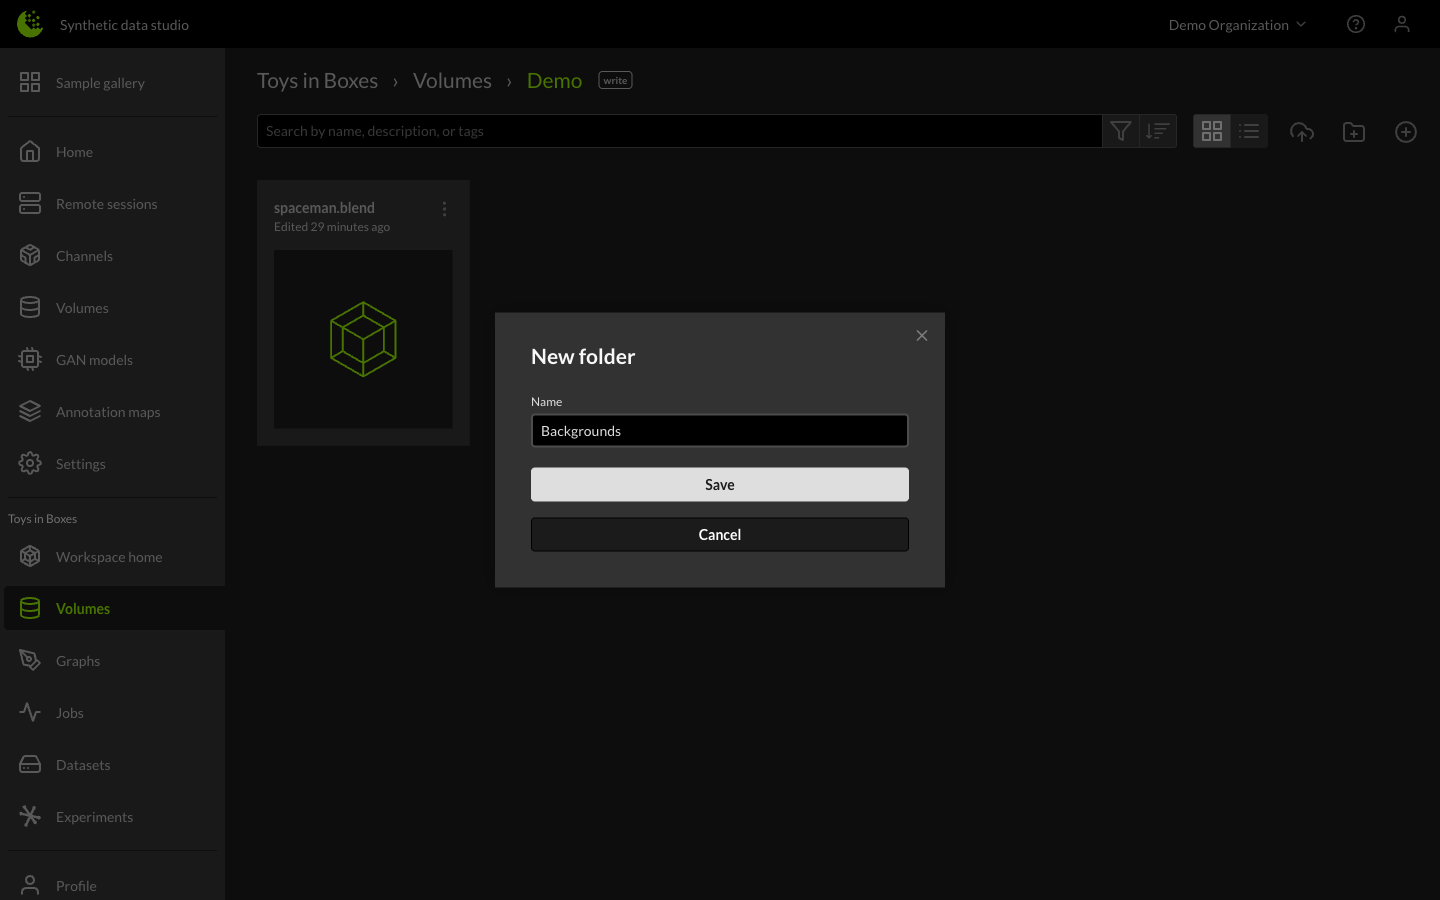Viewport: 1440px width, 900px height.
Task: View the Jobs activity list
Action: (70, 712)
